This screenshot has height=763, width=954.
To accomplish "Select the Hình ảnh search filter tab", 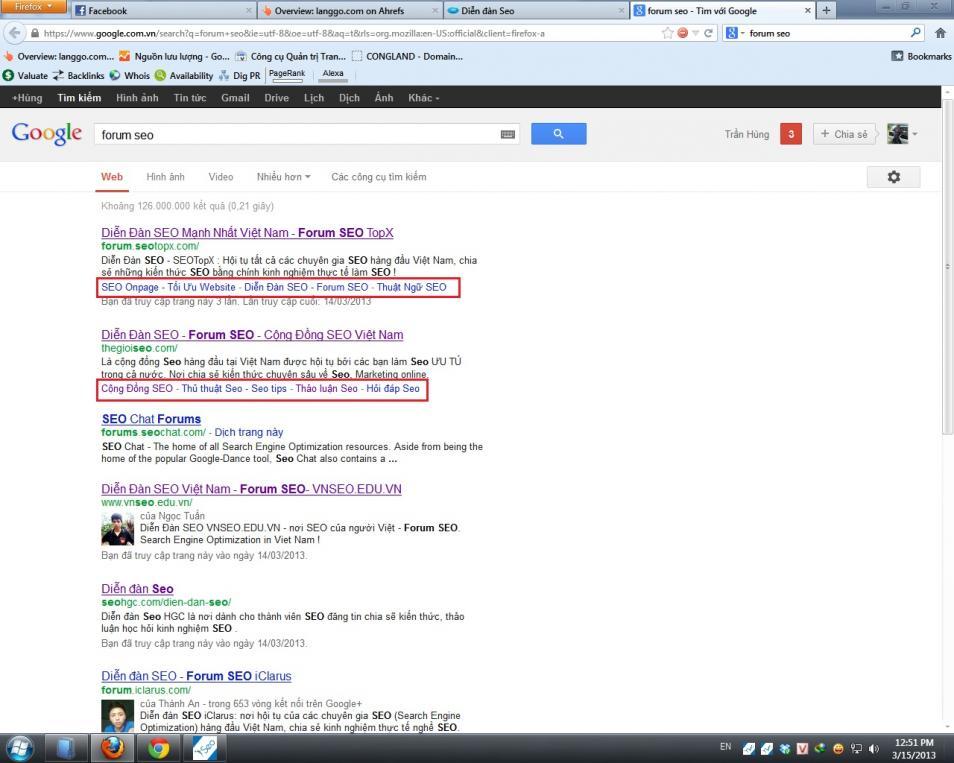I will coord(165,177).
